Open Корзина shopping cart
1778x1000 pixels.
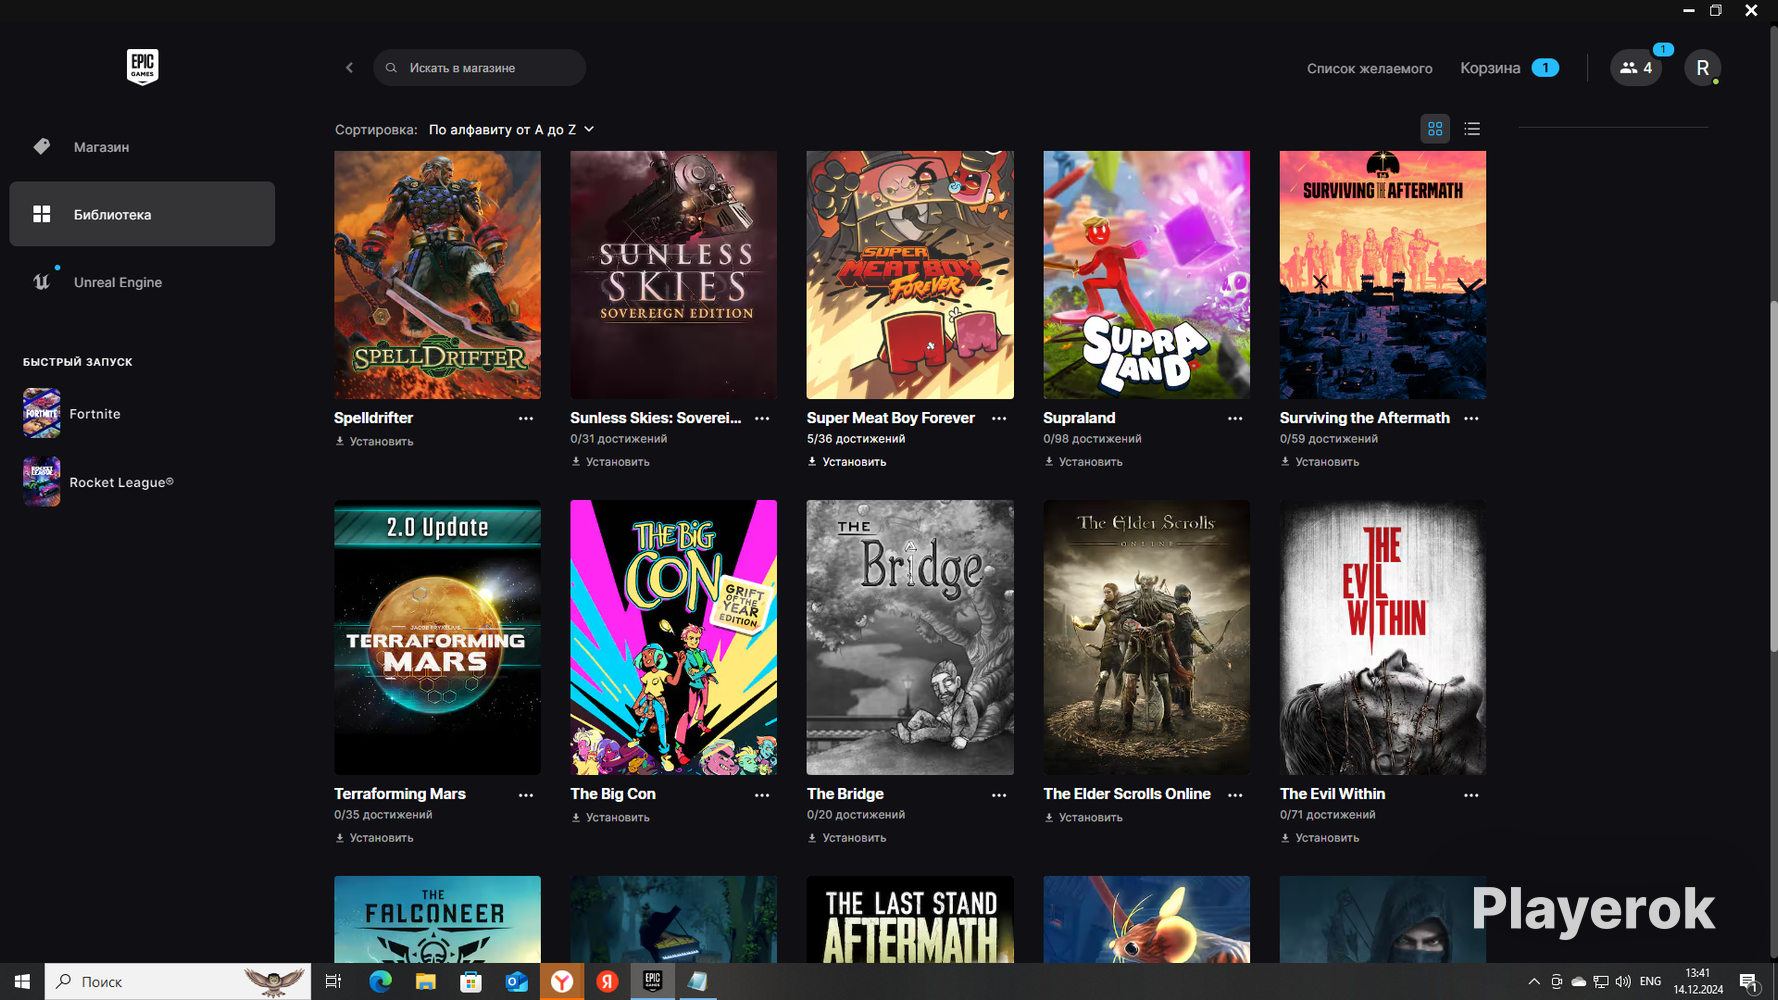[1509, 68]
